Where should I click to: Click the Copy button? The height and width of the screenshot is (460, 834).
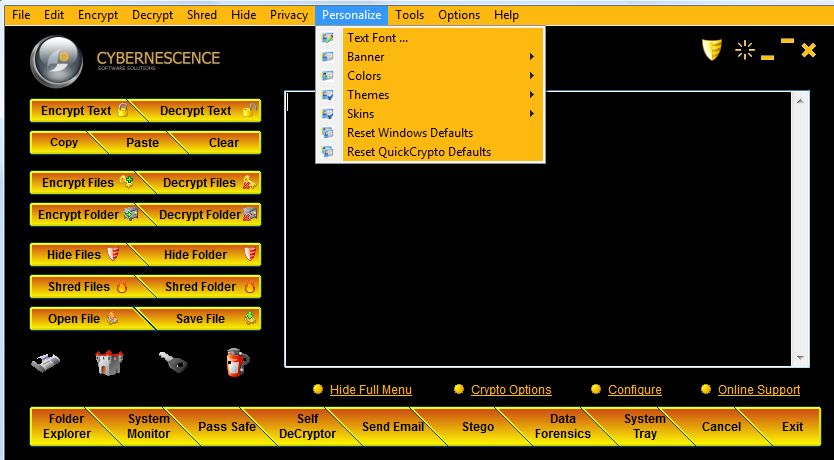point(63,143)
